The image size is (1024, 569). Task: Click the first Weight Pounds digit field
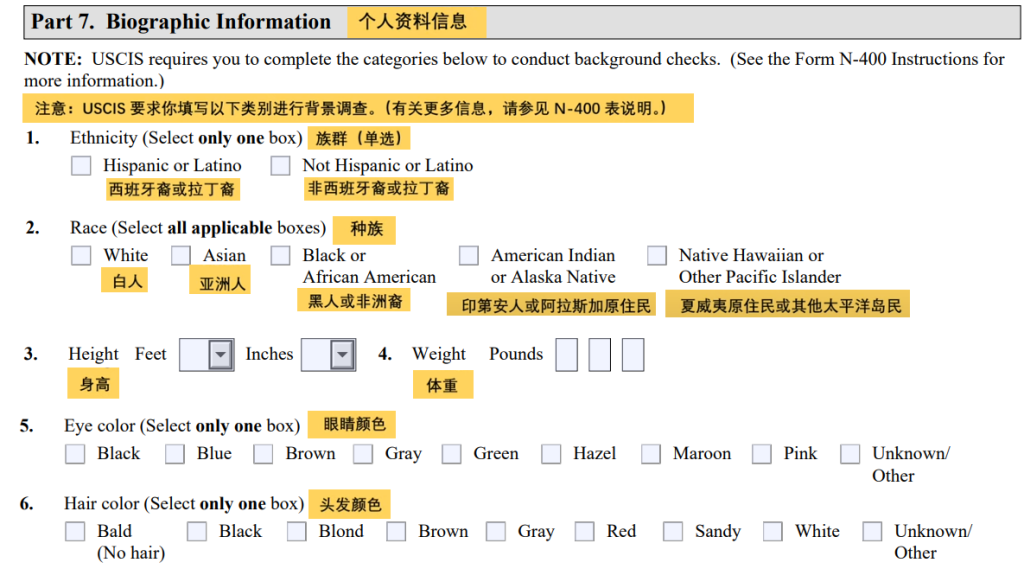click(567, 355)
